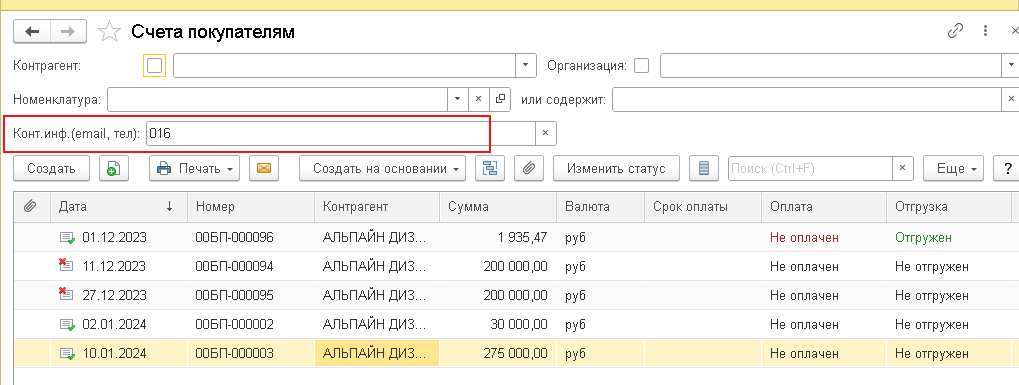The height and width of the screenshot is (385, 1019).
Task: Click the posted document icon for 01.12.2023
Action: (x=67, y=238)
